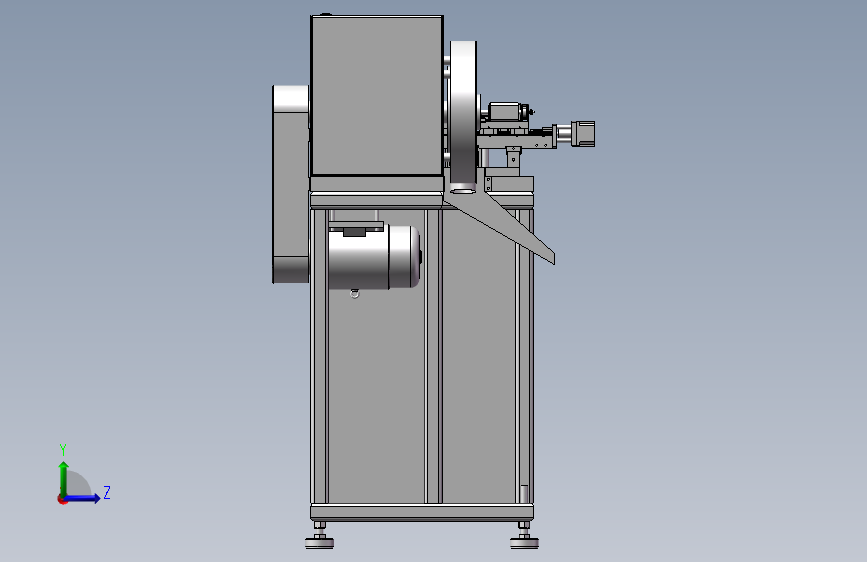867x562 pixels.
Task: Click the red X axis origin dot
Action: (x=62, y=499)
